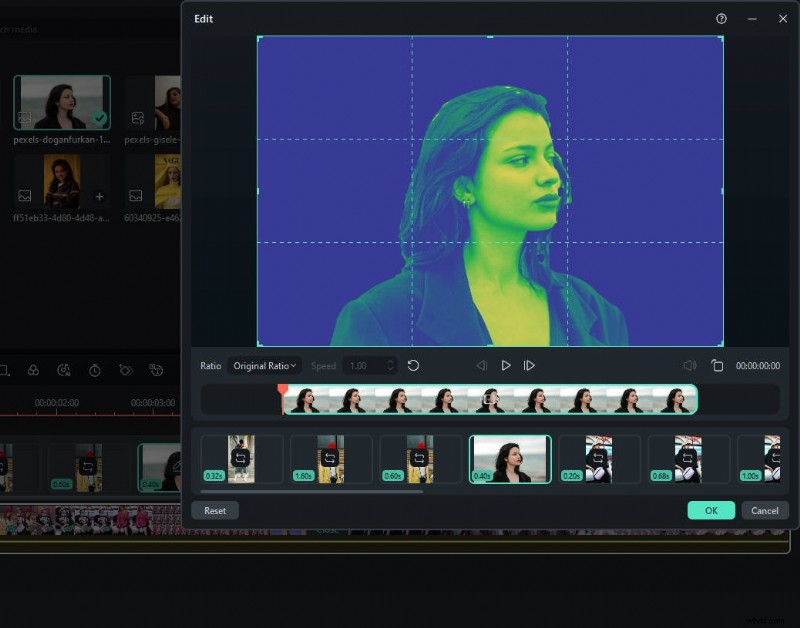Click the reset rotation arrow beside Speed

point(413,366)
